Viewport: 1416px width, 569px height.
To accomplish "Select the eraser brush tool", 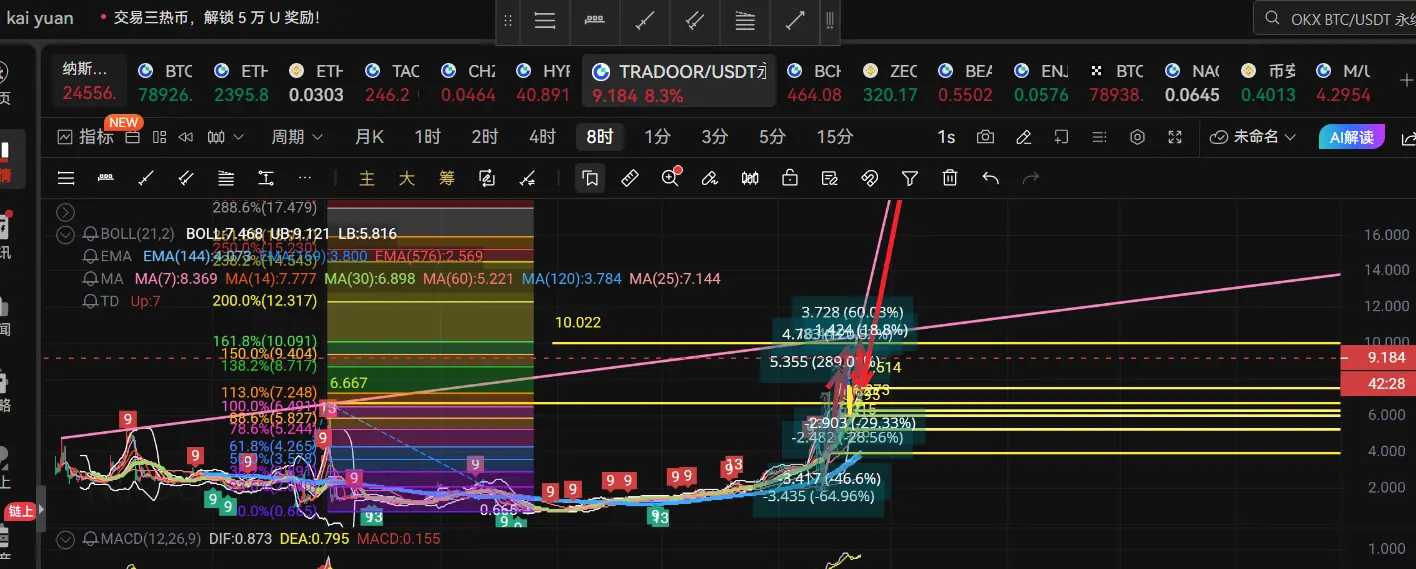I will point(710,178).
